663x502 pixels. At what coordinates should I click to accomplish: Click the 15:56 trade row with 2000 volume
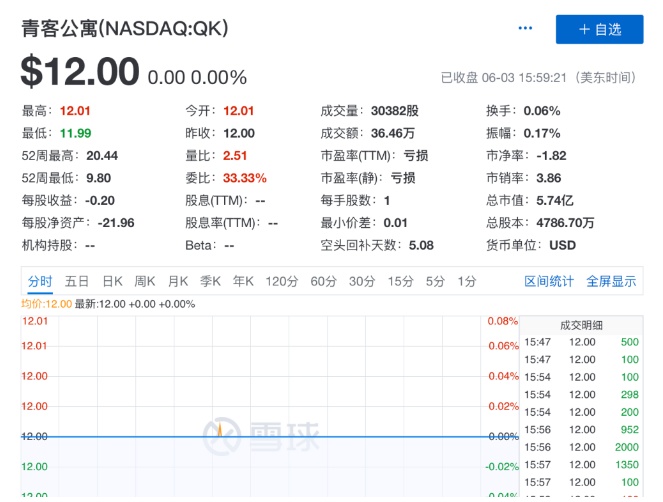[x=582, y=447]
